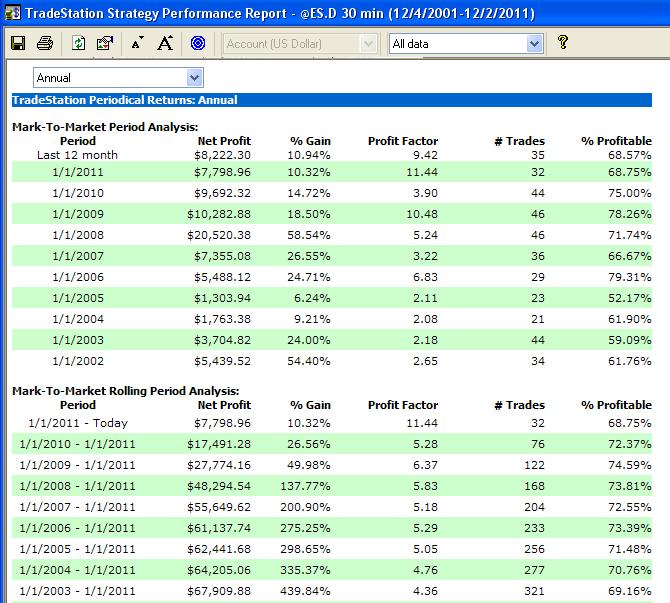Select the 1/1/2002 period row label
The height and width of the screenshot is (603, 670).
78,361
